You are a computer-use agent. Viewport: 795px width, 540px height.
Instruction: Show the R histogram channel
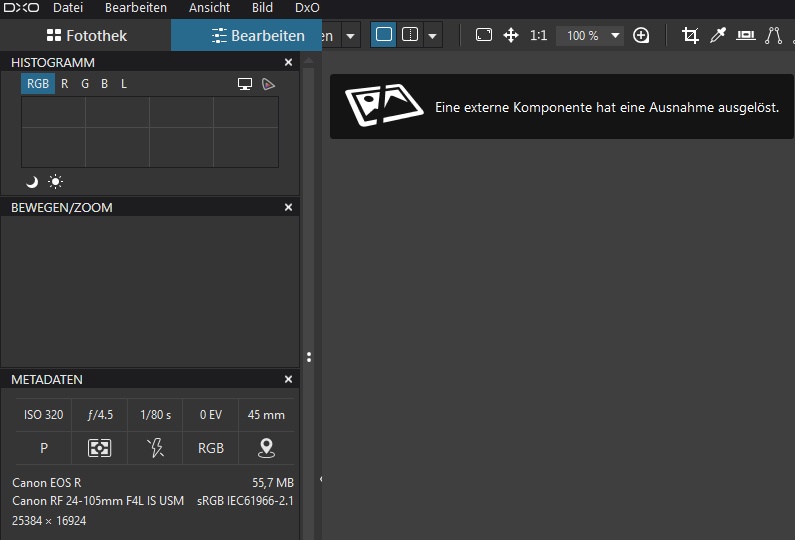tap(64, 84)
